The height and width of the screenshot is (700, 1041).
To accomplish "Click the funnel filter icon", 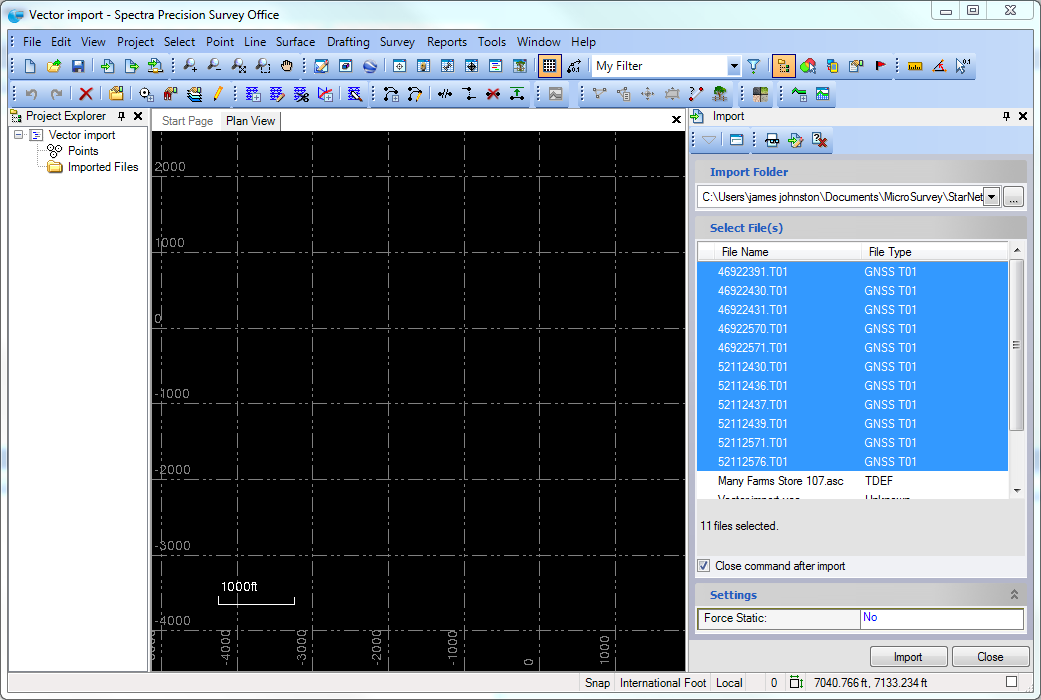I will click(753, 67).
